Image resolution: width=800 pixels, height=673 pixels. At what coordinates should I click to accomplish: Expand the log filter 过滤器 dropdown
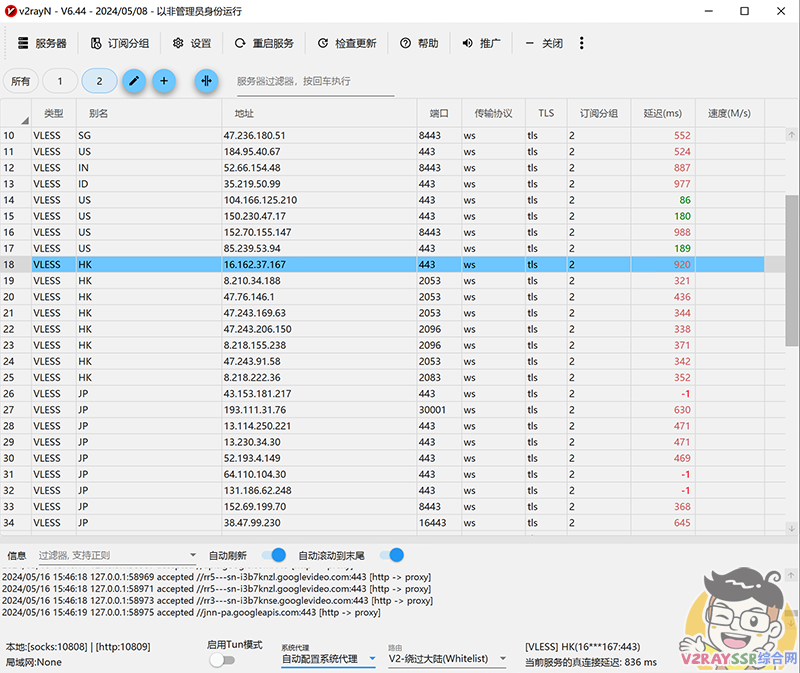pyautogui.click(x=193, y=555)
